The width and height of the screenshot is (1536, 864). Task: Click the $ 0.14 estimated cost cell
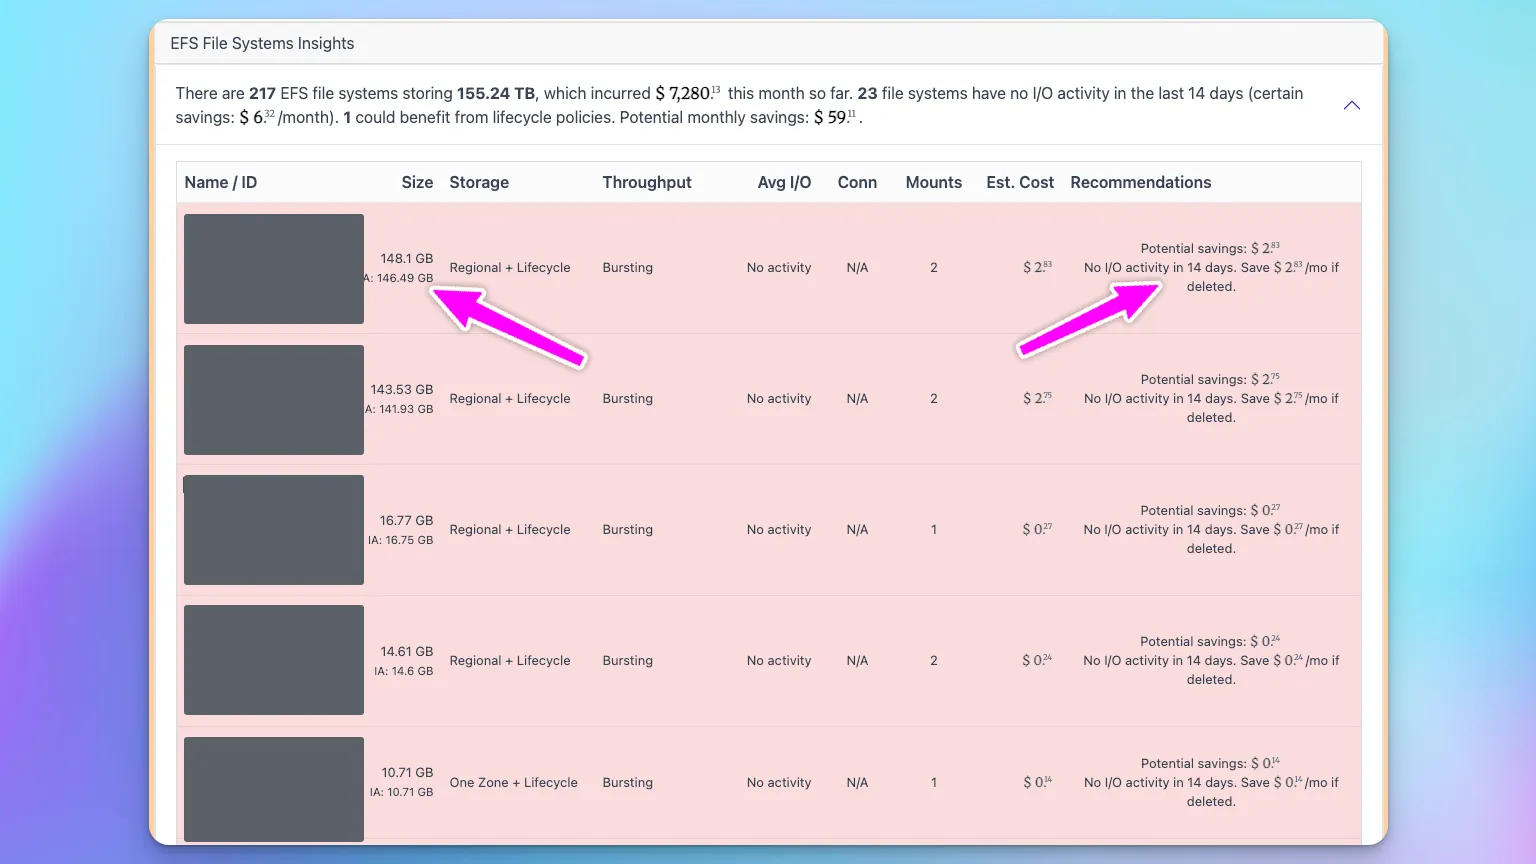click(1037, 782)
